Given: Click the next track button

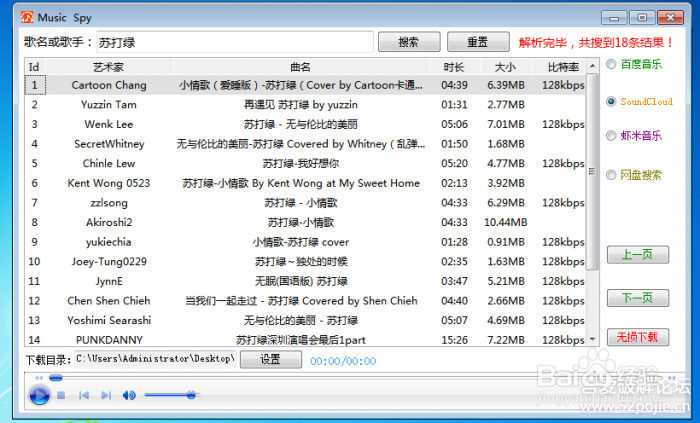Looking at the screenshot, I should coord(106,395).
